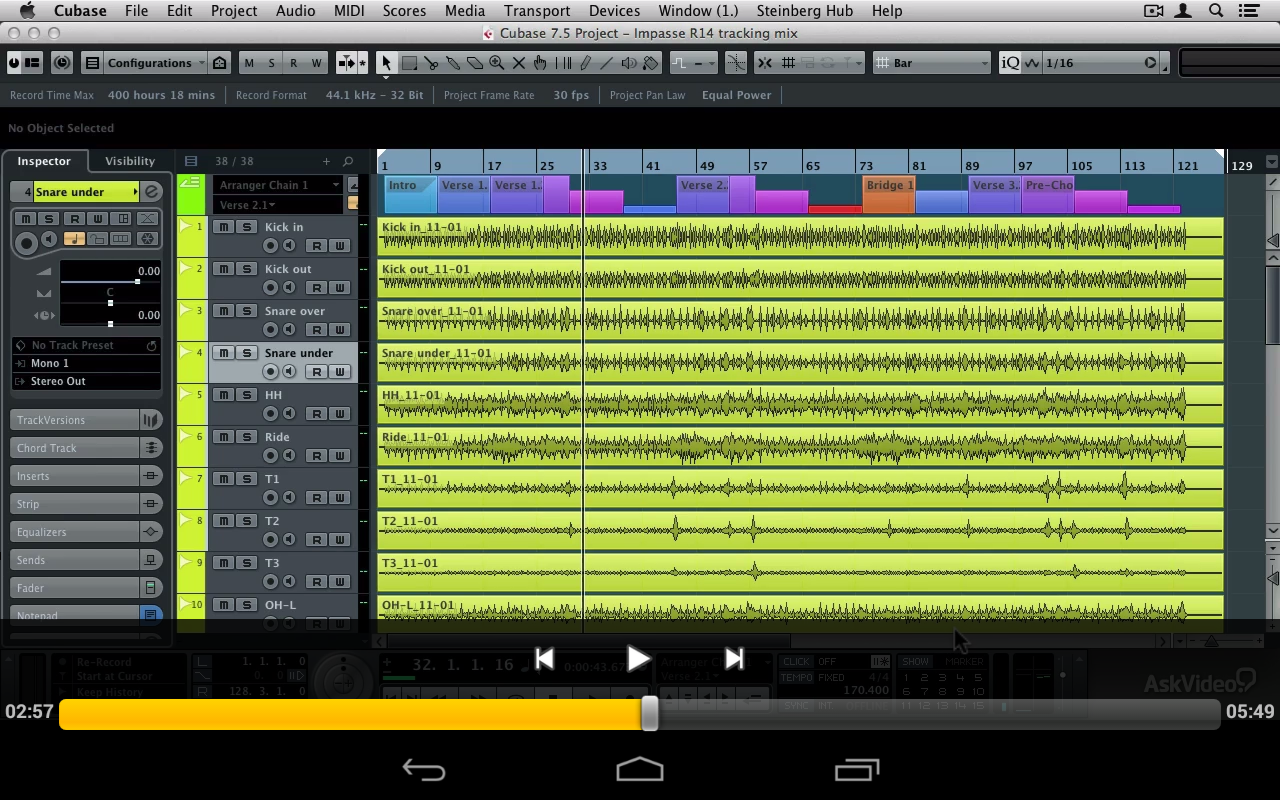Click the Stereo Out output routing field
This screenshot has width=1280, height=800.
pyautogui.click(x=86, y=381)
